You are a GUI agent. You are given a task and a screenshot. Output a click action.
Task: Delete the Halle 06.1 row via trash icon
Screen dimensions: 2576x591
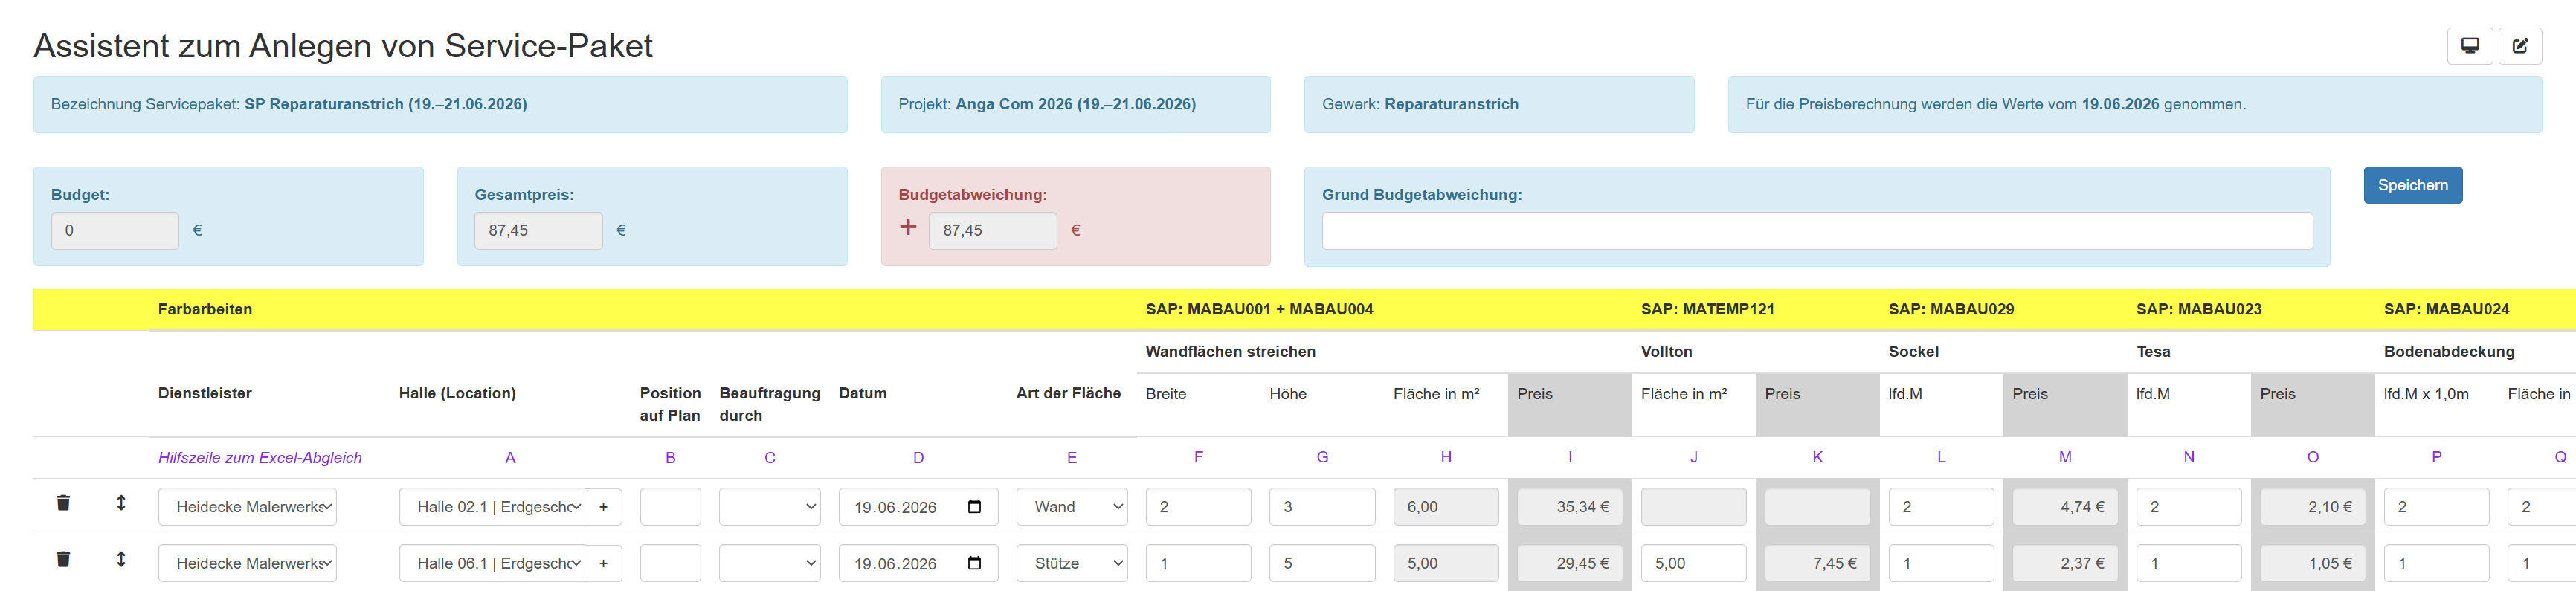[x=63, y=559]
